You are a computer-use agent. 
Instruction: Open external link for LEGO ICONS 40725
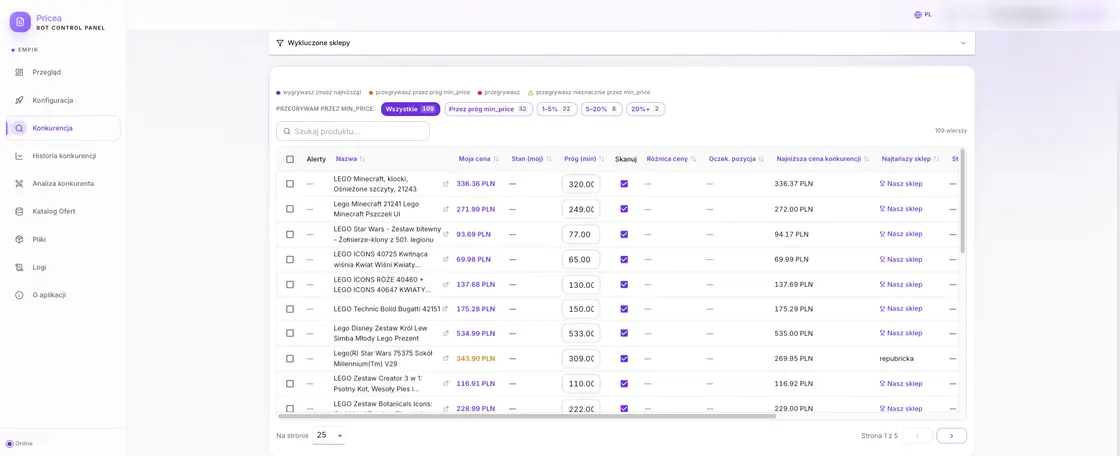point(446,259)
